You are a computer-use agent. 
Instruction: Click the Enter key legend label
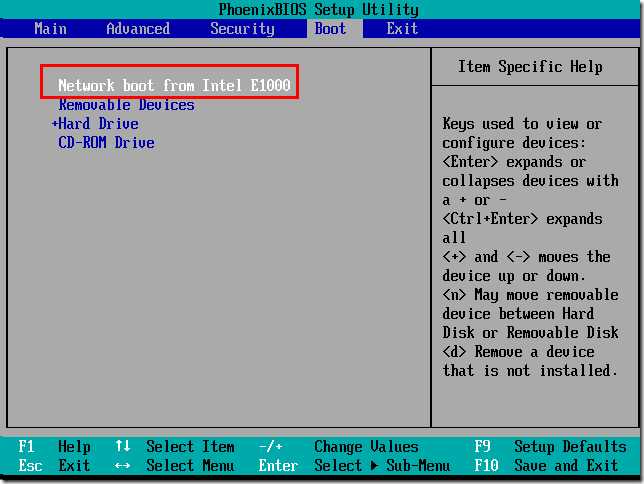pos(278,466)
